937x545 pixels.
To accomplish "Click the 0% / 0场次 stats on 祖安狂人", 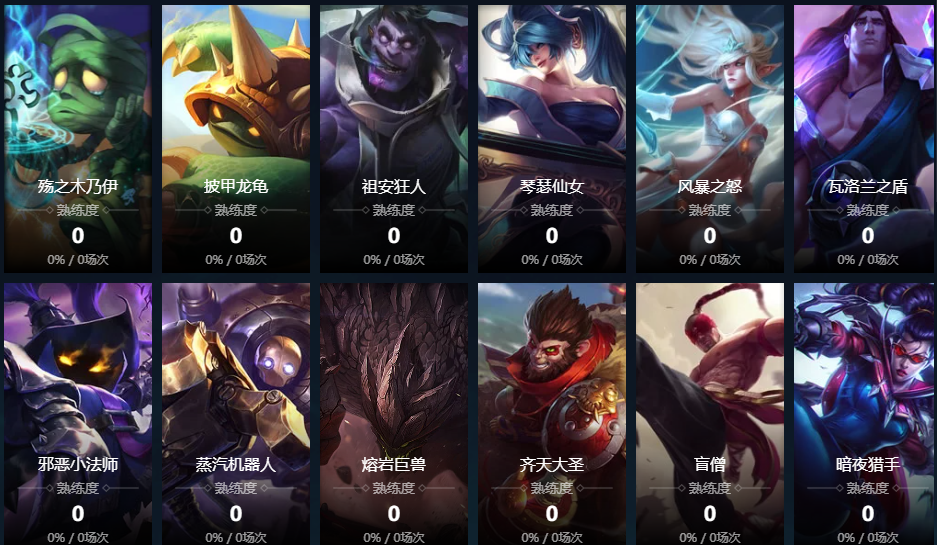I will 394,260.
